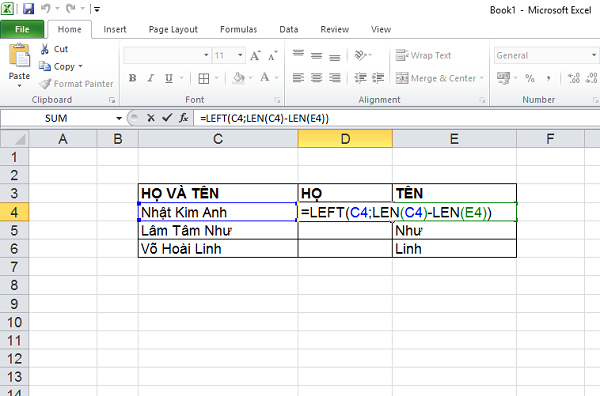Switch to the View tab
The width and height of the screenshot is (600, 396).
pyautogui.click(x=381, y=29)
